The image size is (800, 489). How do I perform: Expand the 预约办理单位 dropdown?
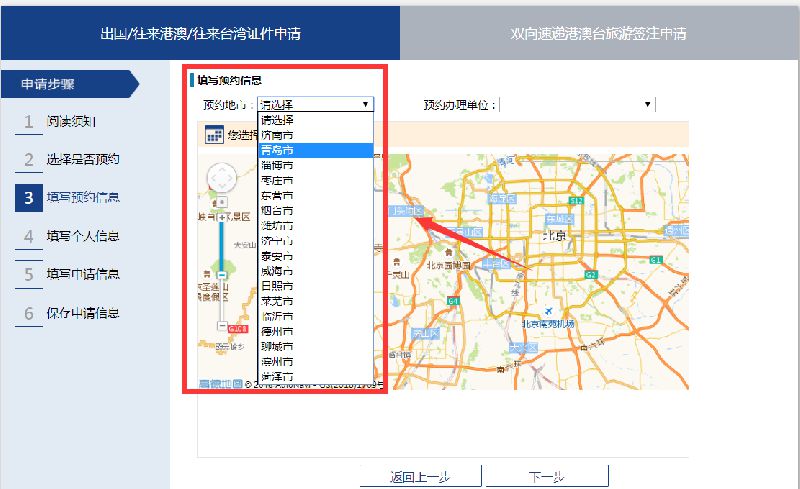(x=648, y=104)
